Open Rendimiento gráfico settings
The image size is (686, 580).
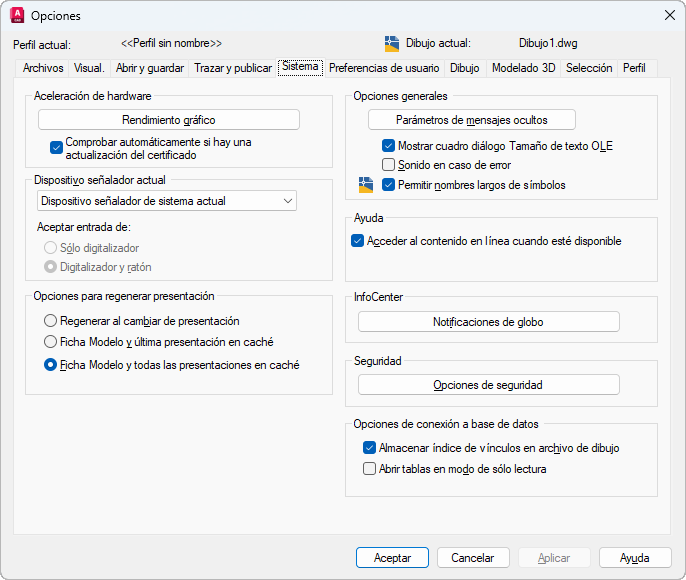[169, 120]
